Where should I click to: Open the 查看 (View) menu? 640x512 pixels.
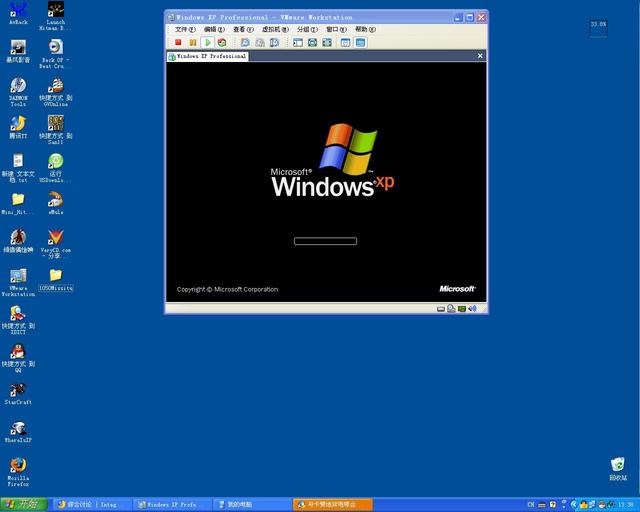243,29
